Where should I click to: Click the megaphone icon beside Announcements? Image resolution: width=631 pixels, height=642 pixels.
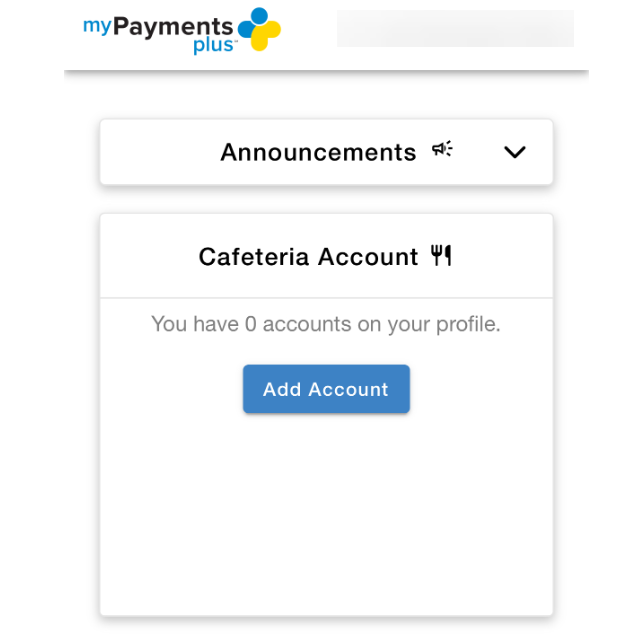[x=442, y=150]
